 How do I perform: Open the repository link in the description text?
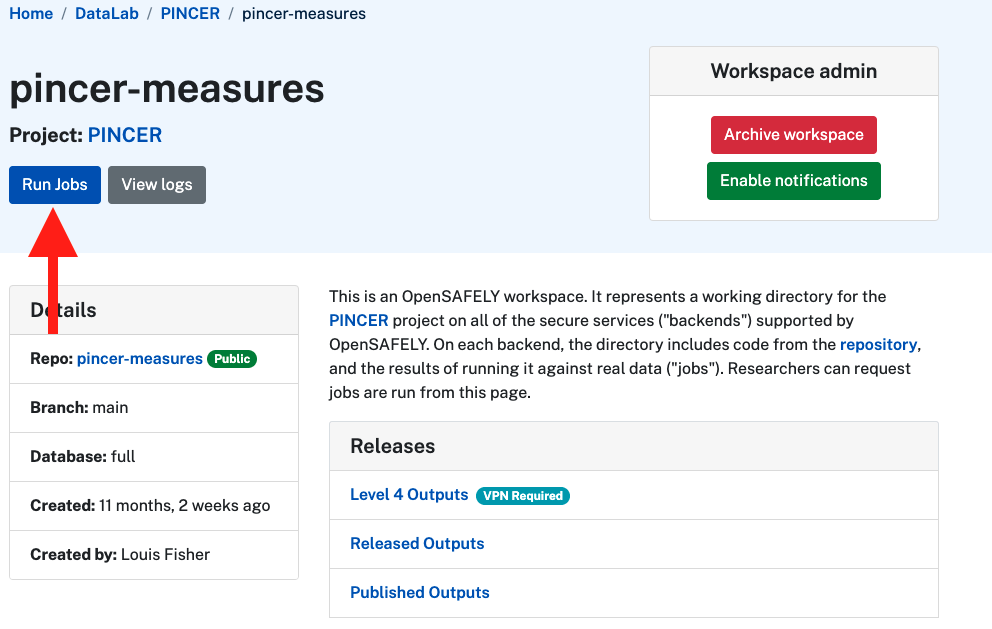click(878, 344)
